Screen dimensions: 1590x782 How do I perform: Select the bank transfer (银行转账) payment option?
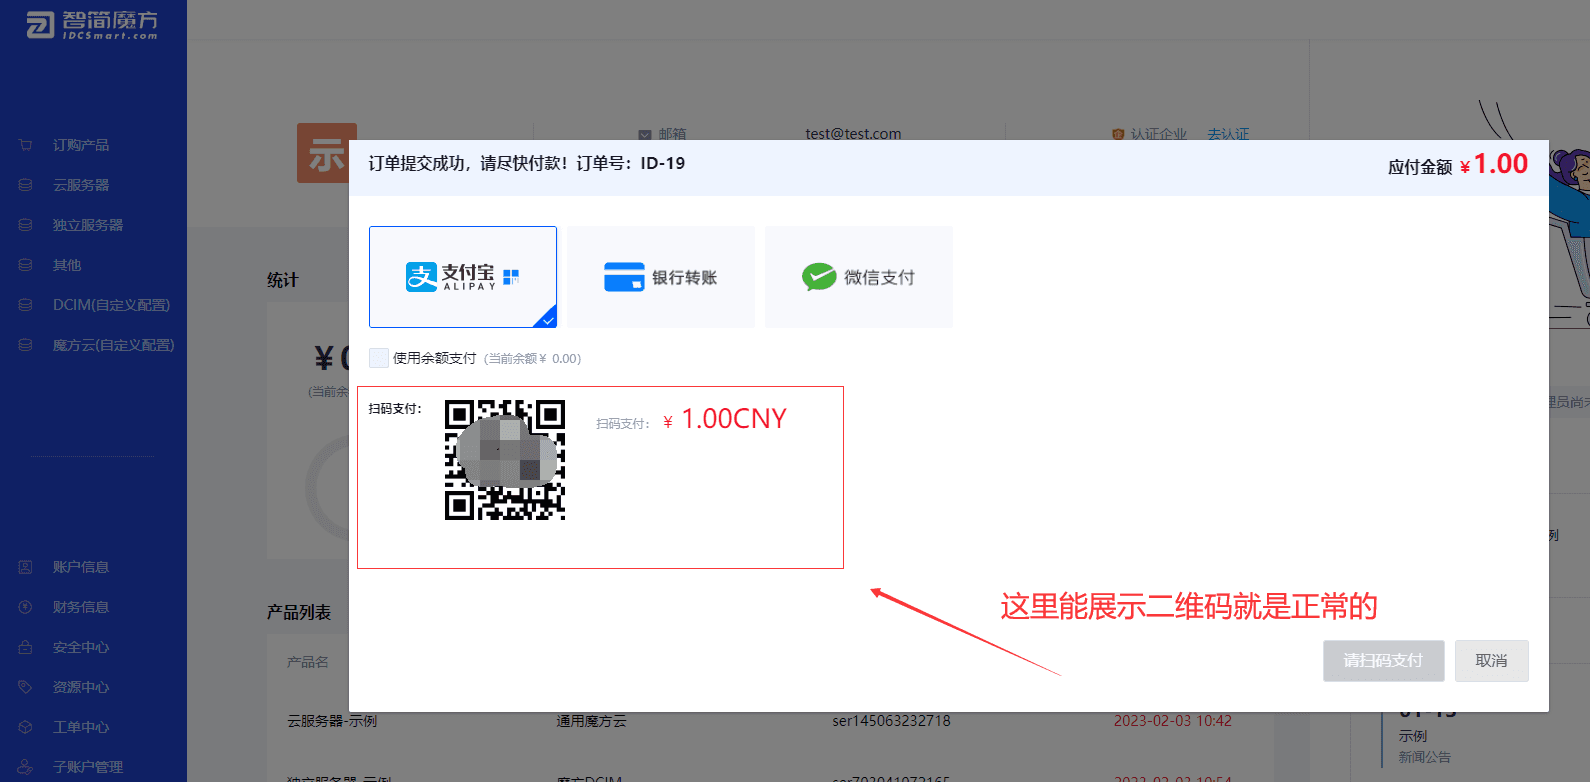(x=661, y=277)
